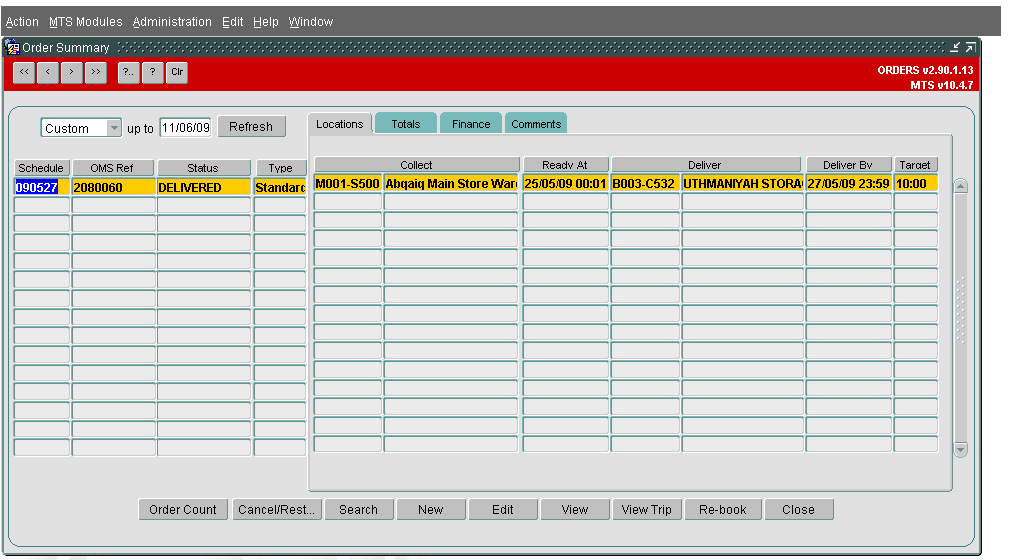Open the Help menu
Viewport: 1009px width, 560px height.
(x=266, y=22)
